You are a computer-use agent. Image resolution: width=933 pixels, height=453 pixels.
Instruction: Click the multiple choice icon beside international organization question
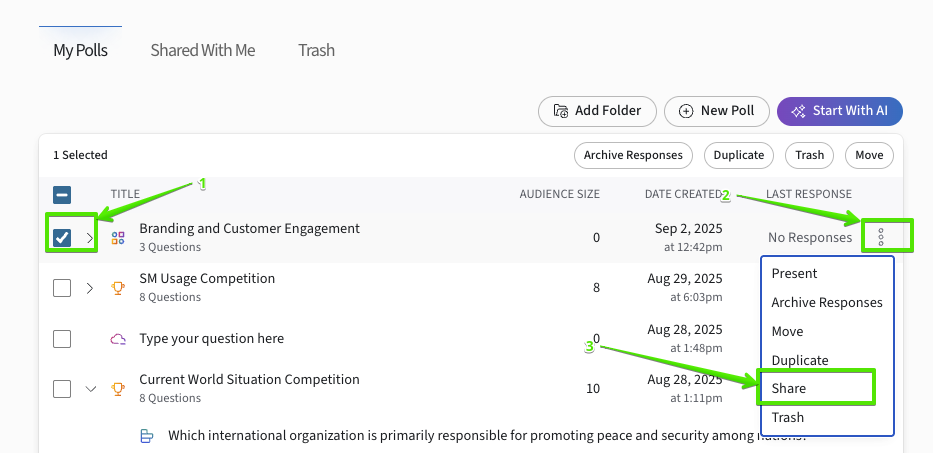tap(147, 436)
